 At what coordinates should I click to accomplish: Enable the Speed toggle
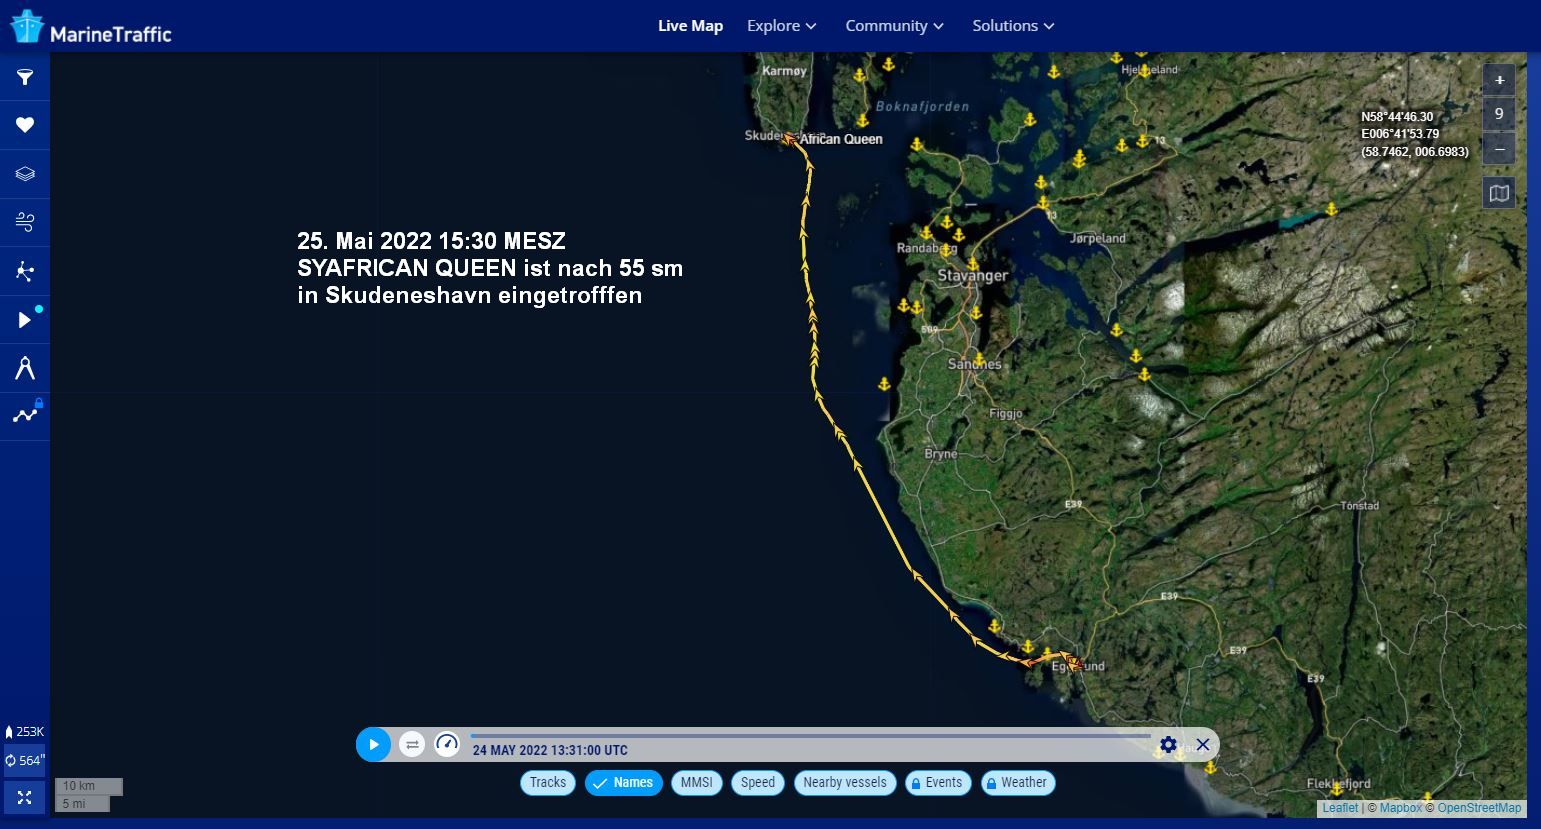click(x=757, y=783)
